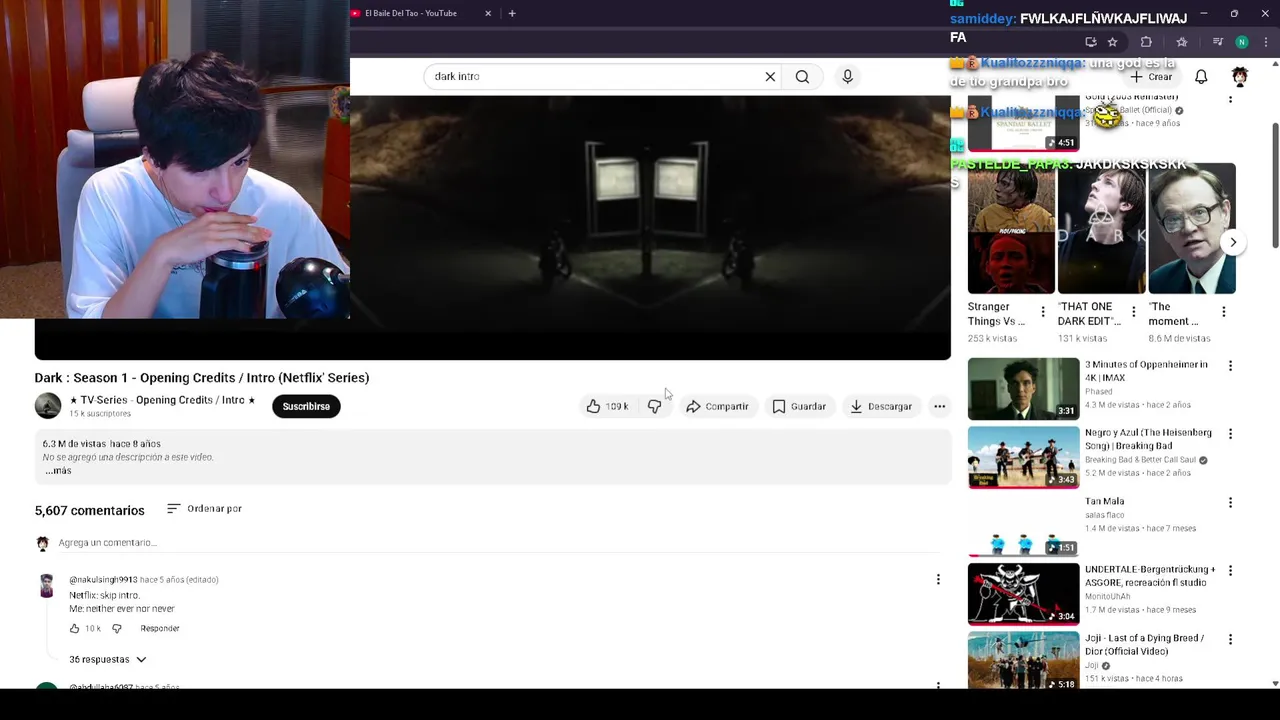Play the UNDERTALE Bergentrückung thumbnail
Screen dimensions: 1280x720
pyautogui.click(x=1023, y=594)
